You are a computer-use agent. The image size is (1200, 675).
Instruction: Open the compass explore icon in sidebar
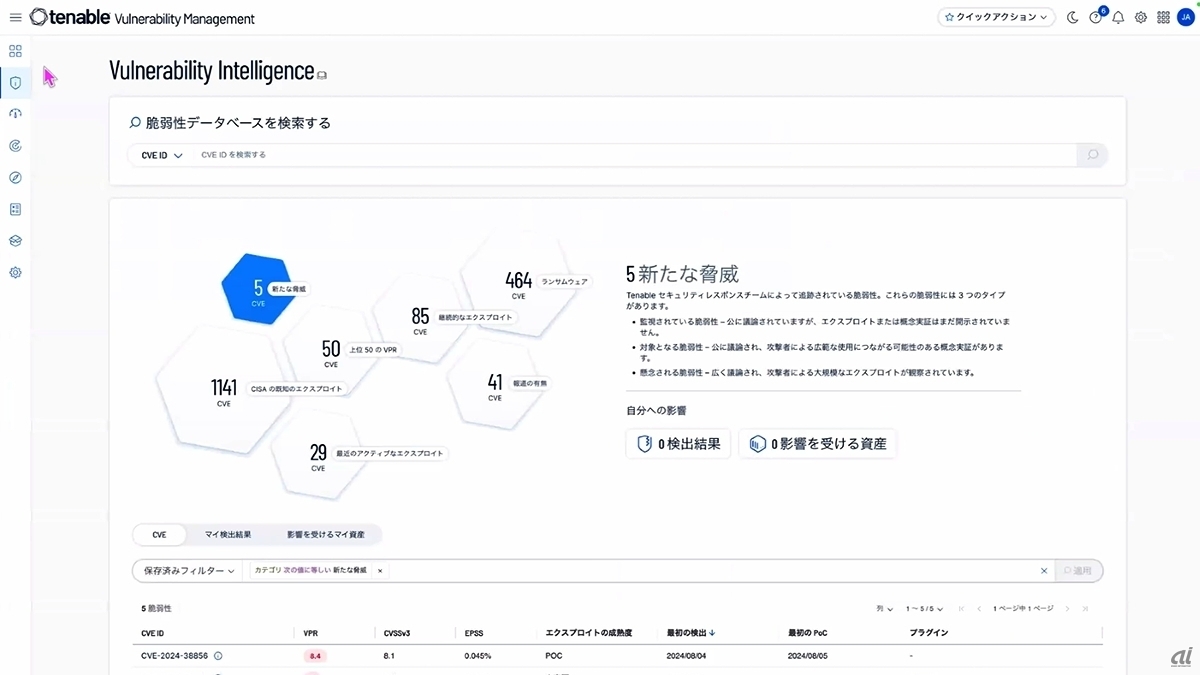(x=15, y=178)
